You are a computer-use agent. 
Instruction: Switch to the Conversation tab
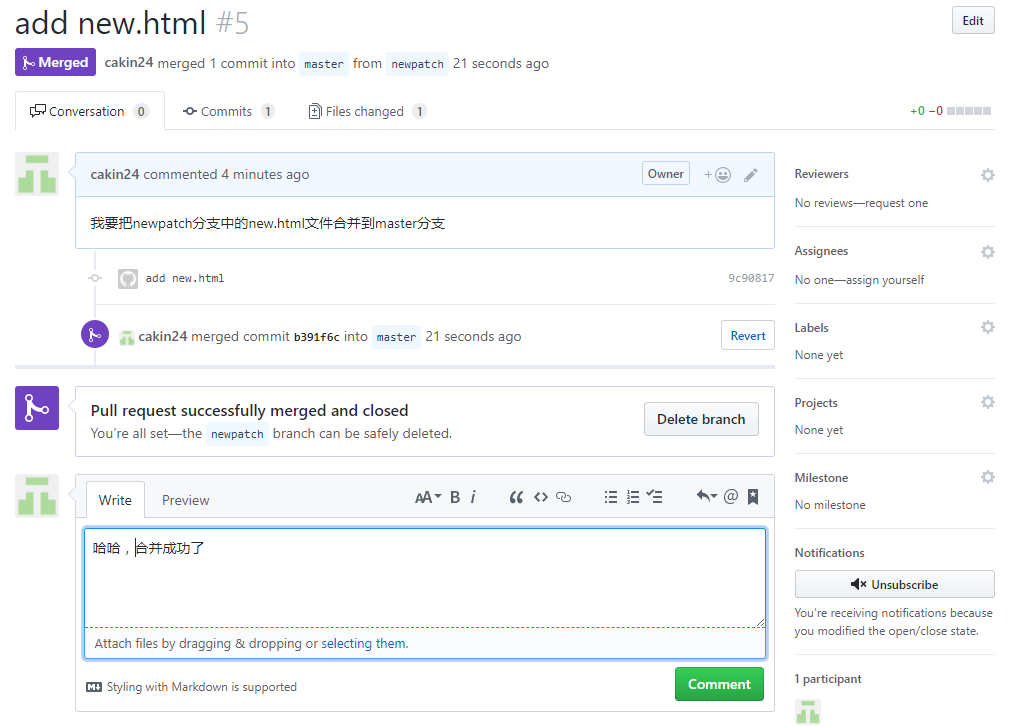click(90, 111)
